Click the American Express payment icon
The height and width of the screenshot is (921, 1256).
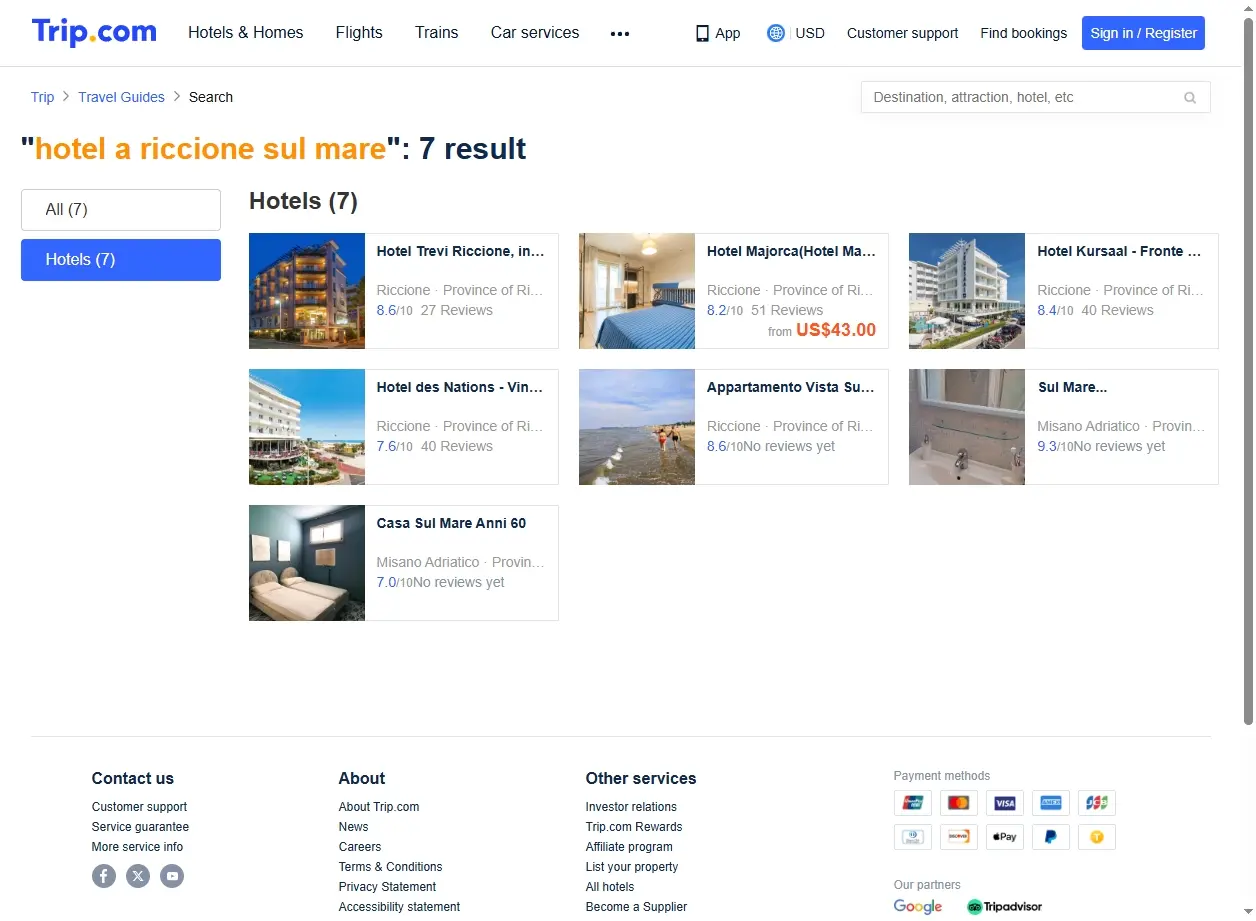pos(1050,803)
